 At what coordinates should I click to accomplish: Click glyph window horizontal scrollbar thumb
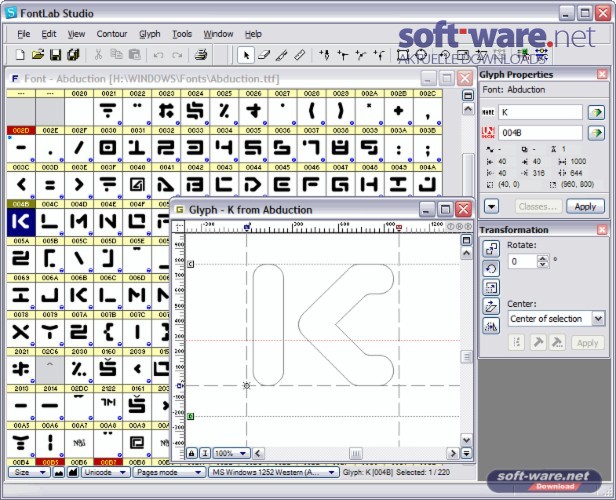pyautogui.click(x=356, y=453)
